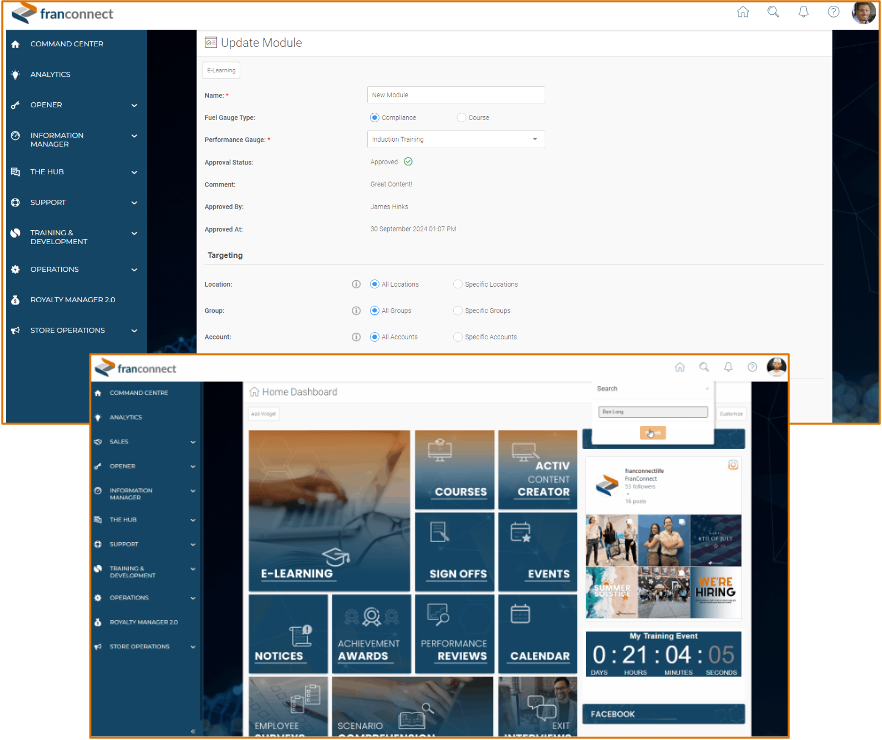Open notifications bell in Update Module window header
This screenshot has height=740, width=882.
(x=803, y=12)
